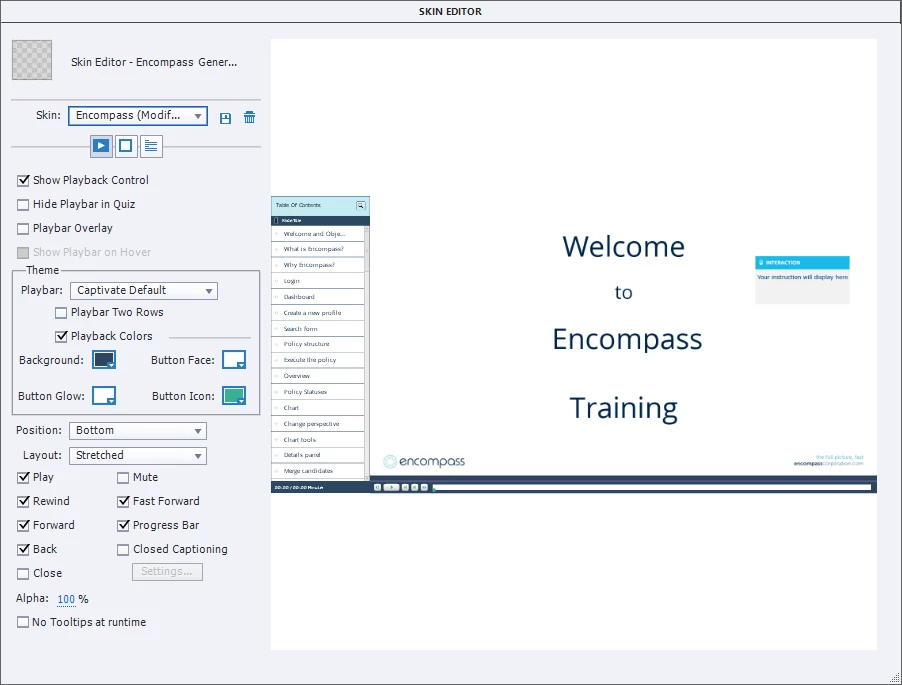Open the Skin dropdown
The image size is (902, 685).
[x=137, y=116]
